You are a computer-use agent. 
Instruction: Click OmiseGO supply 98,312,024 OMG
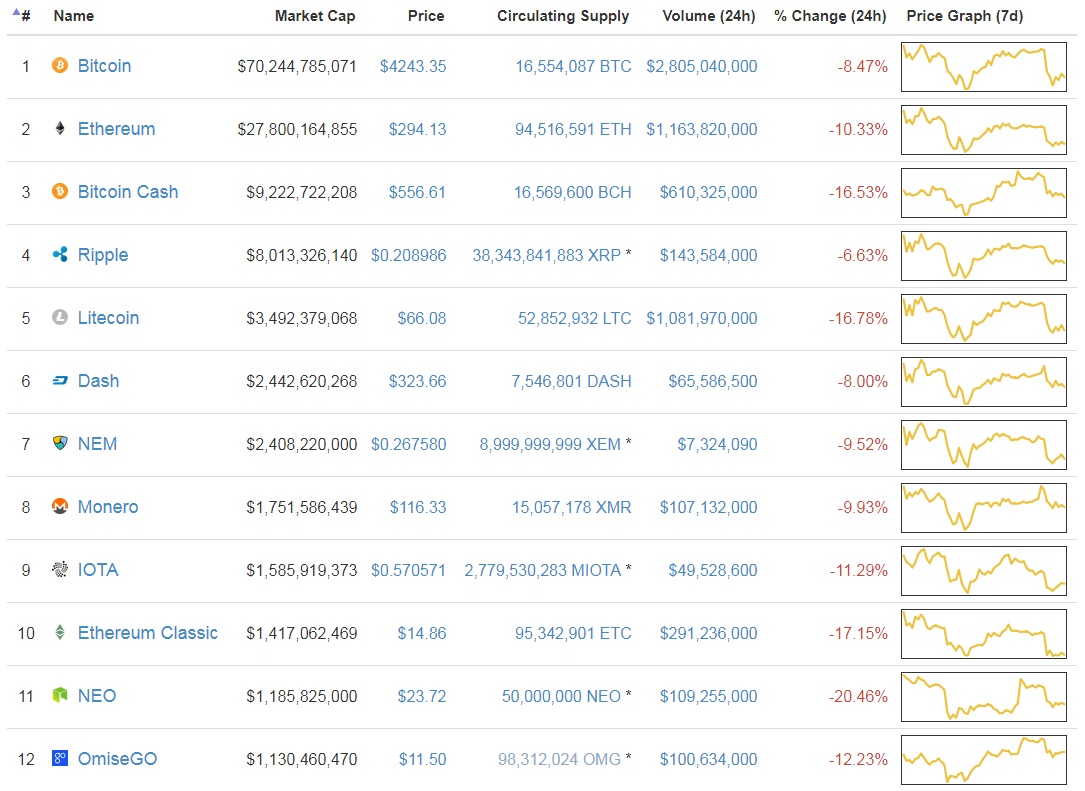(559, 759)
